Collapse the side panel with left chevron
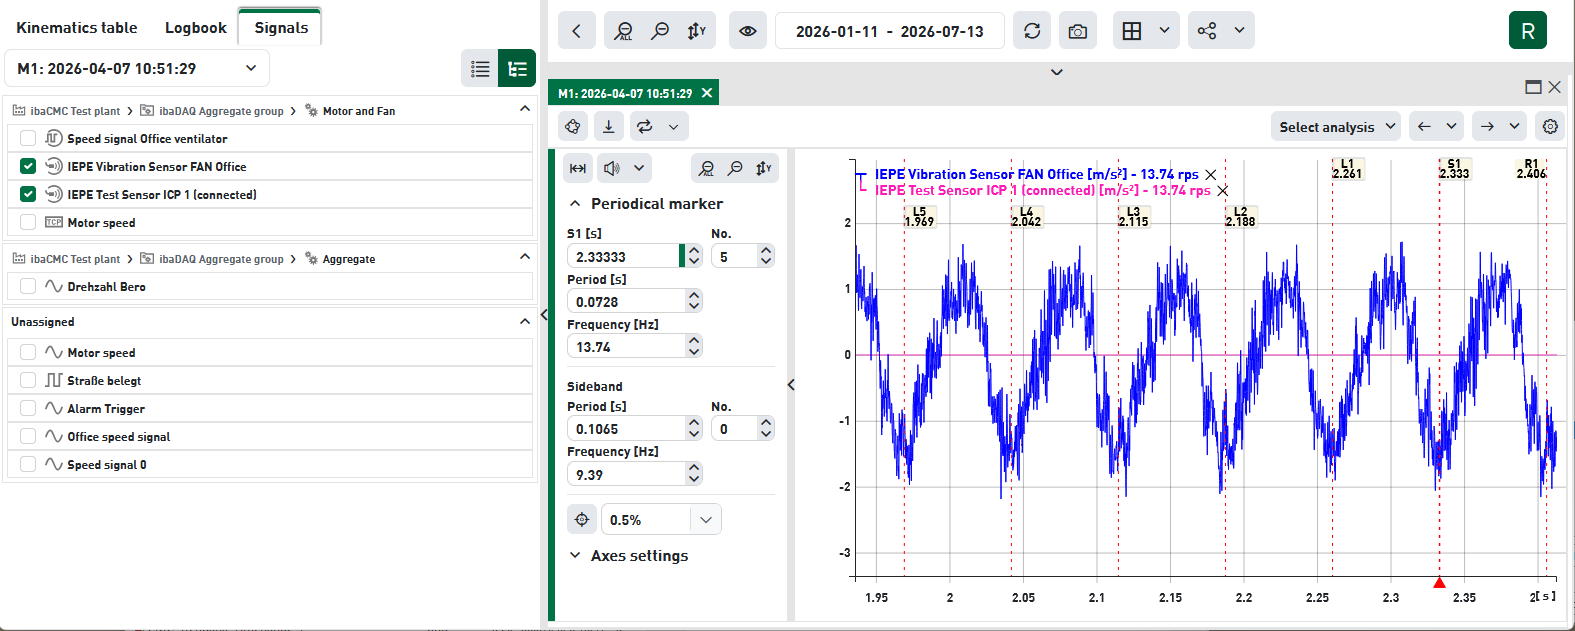Image resolution: width=1575 pixels, height=631 pixels. pos(790,384)
